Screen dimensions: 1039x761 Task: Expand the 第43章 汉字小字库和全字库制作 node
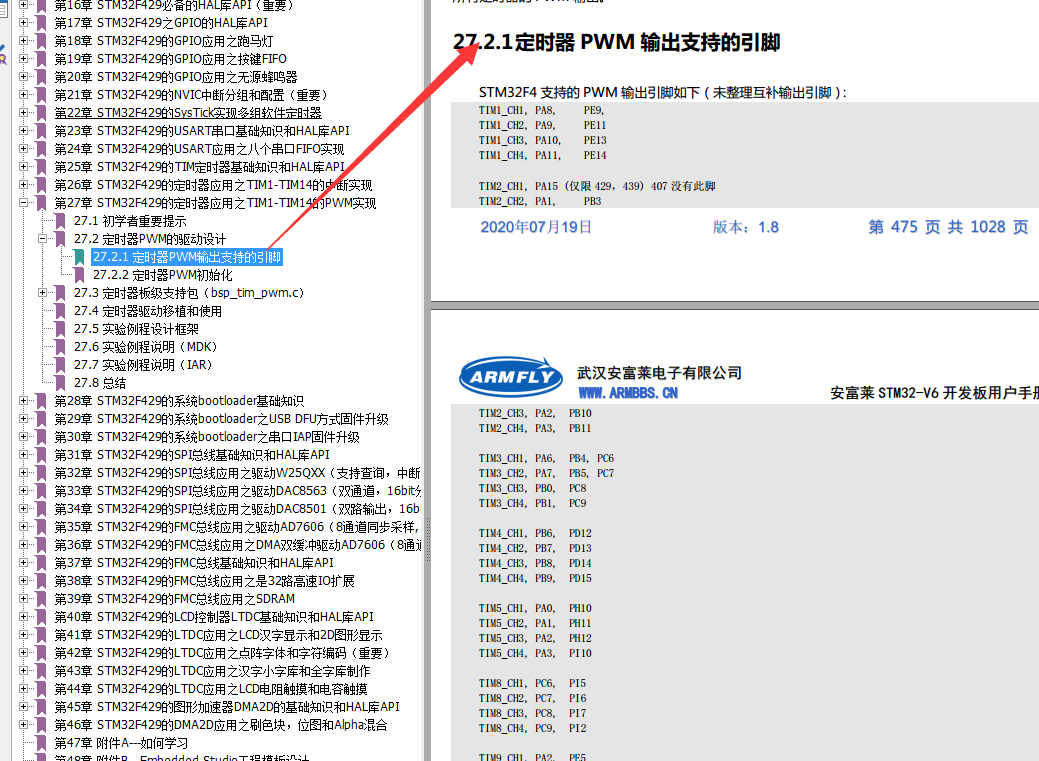[x=23, y=670]
